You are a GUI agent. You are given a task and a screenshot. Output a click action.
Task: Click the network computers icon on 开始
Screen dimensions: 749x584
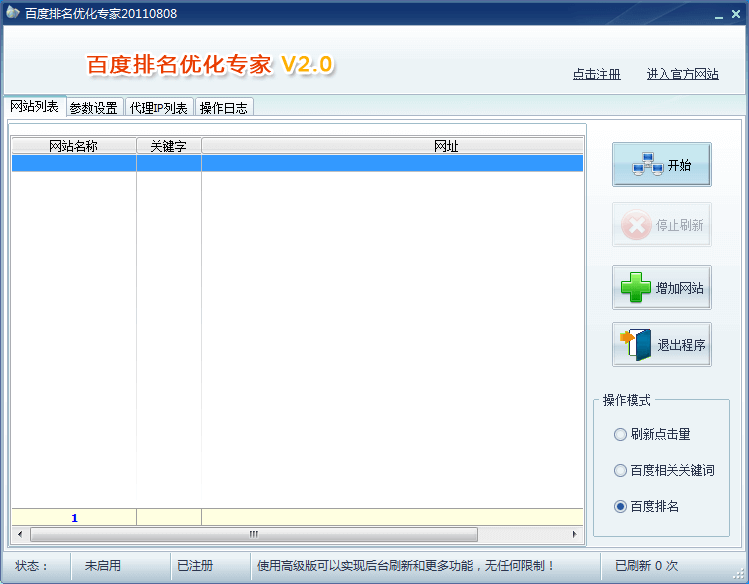click(x=648, y=164)
